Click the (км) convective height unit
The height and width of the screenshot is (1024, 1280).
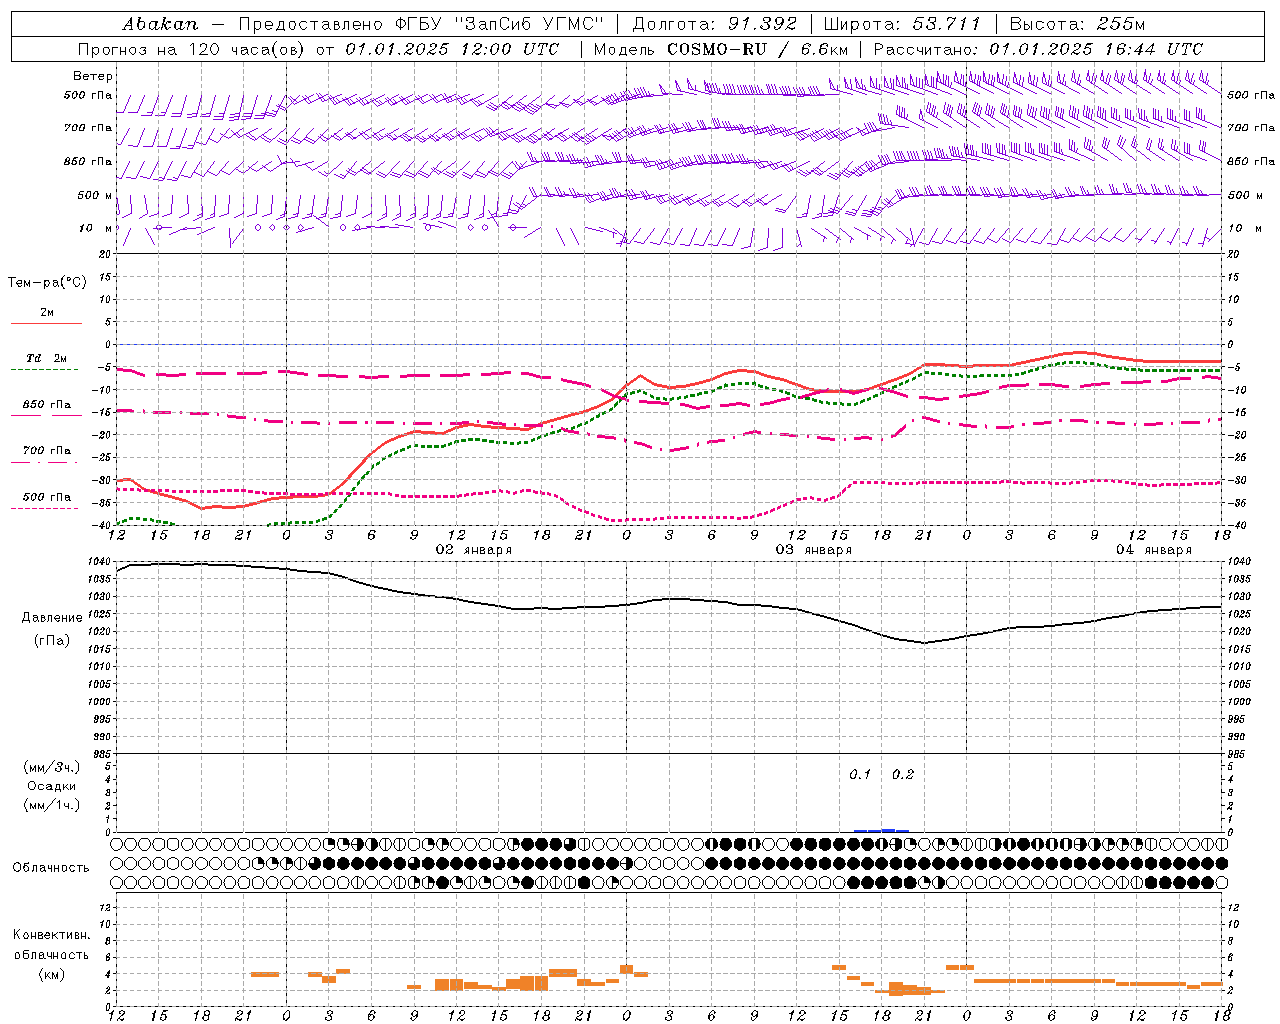pos(52,974)
